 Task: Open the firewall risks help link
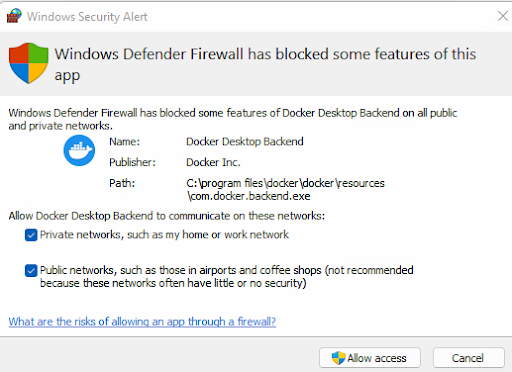point(142,321)
